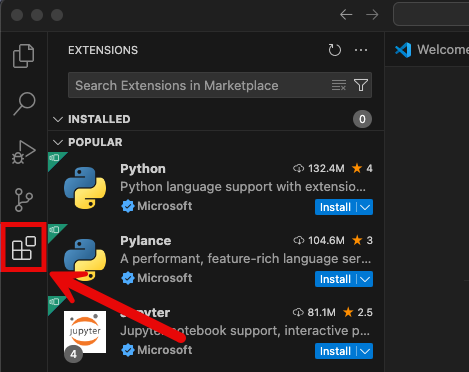Open Source Control view
Viewport: 469px width, 372px height.
[x=24, y=200]
